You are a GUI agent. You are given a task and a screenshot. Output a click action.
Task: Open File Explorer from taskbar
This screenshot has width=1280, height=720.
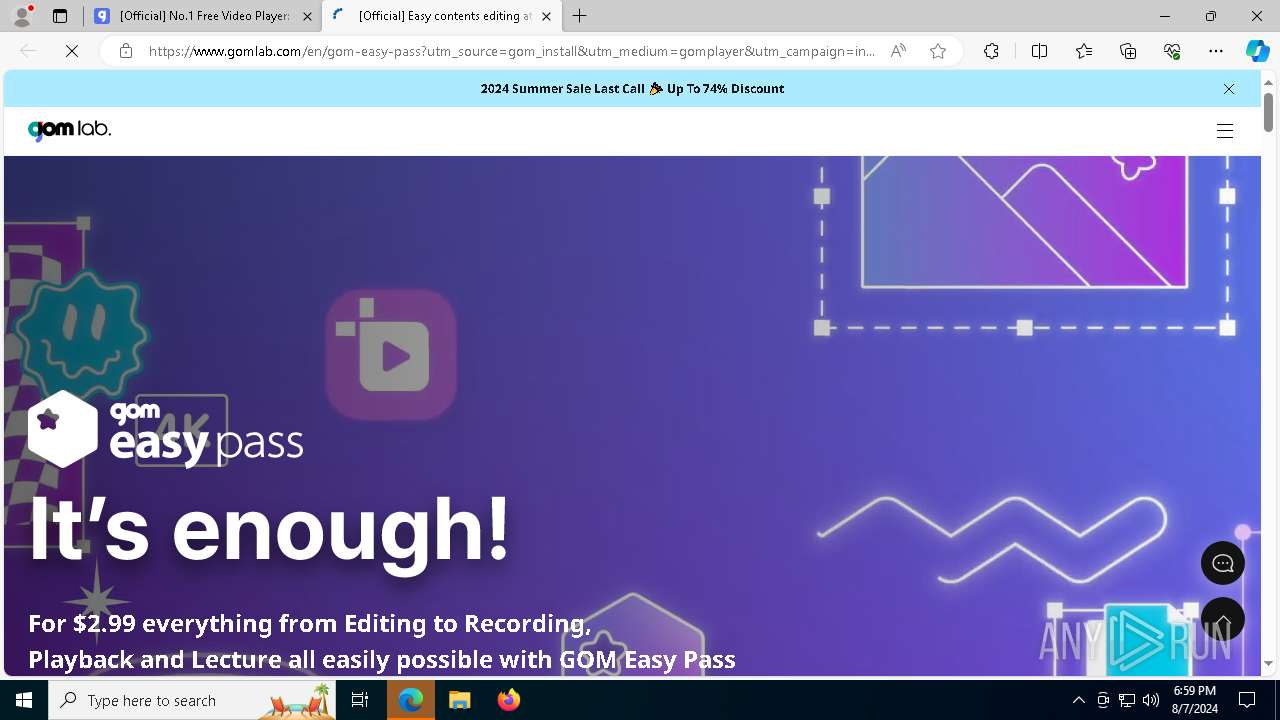tap(459, 700)
